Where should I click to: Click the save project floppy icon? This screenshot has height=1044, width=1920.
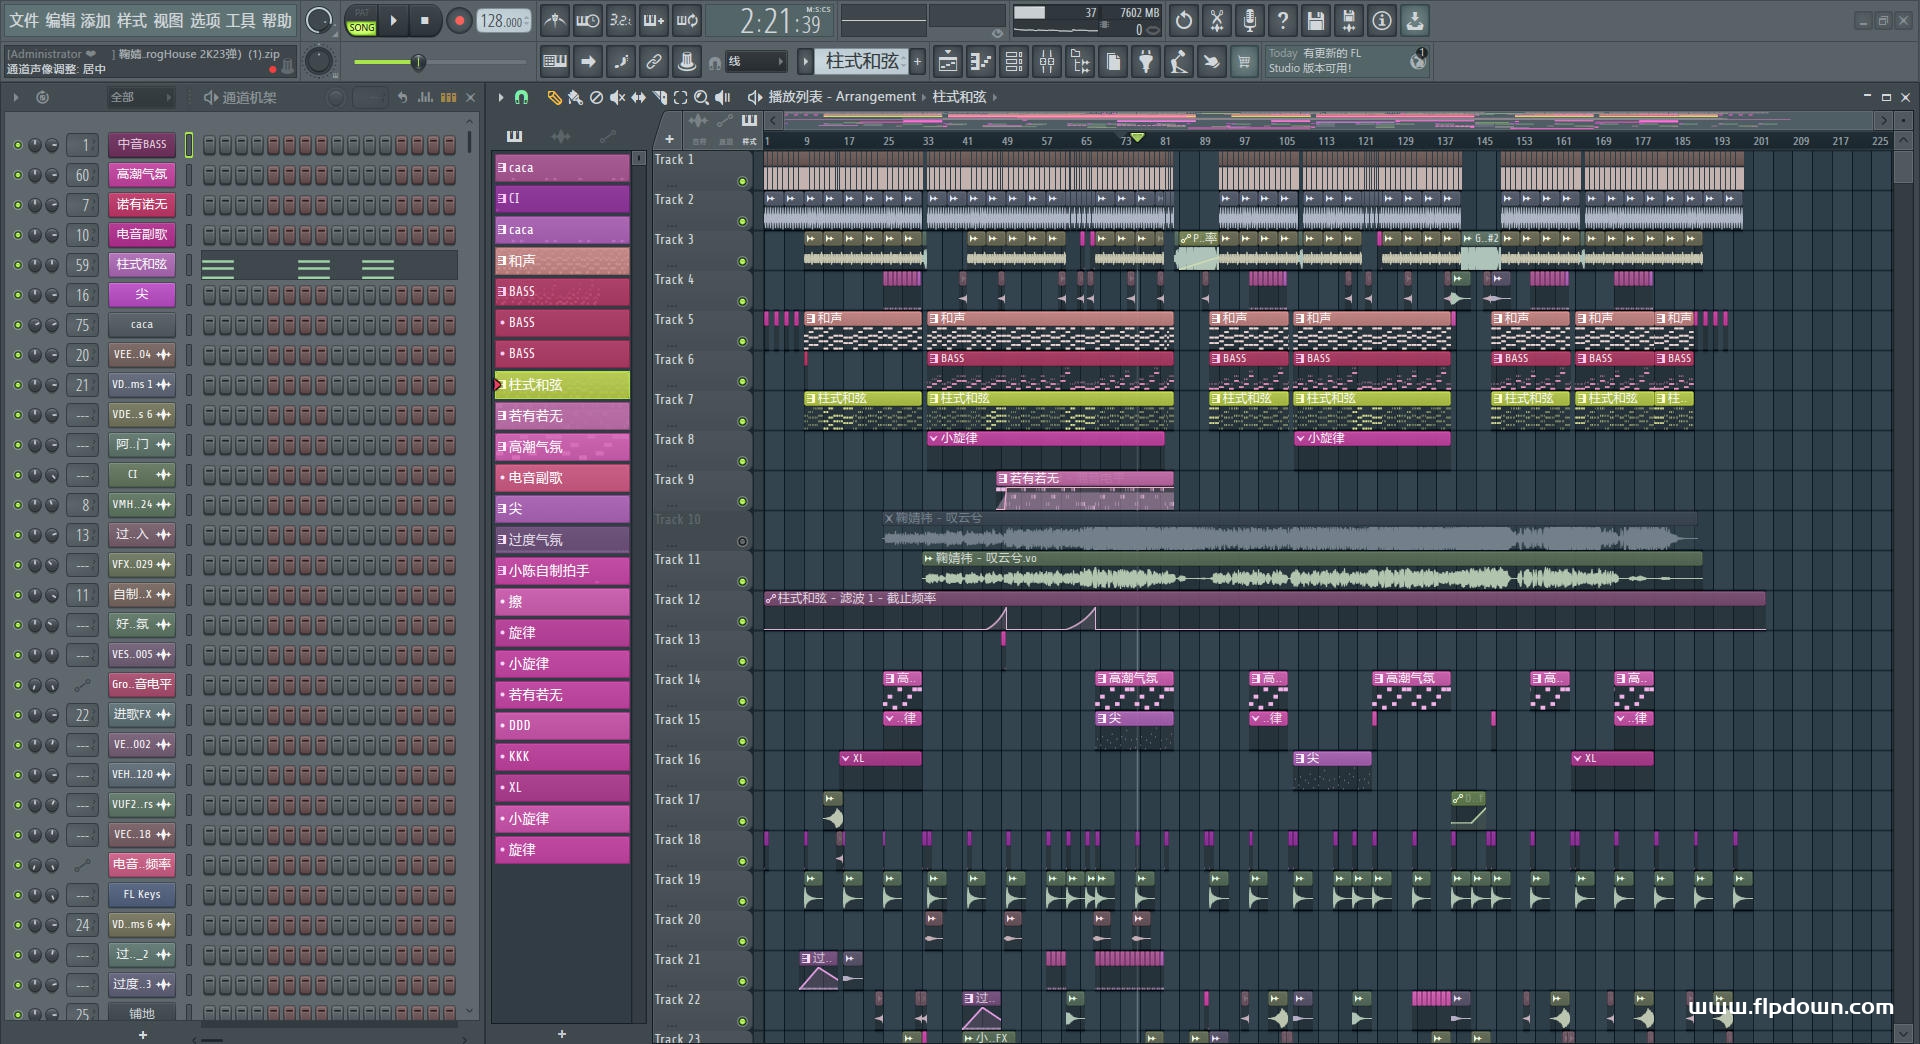click(x=1316, y=20)
